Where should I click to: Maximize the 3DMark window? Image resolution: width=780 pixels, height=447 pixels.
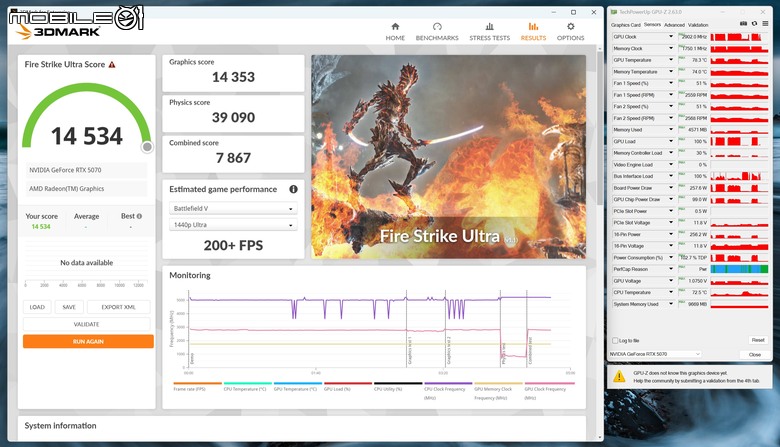tap(573, 12)
